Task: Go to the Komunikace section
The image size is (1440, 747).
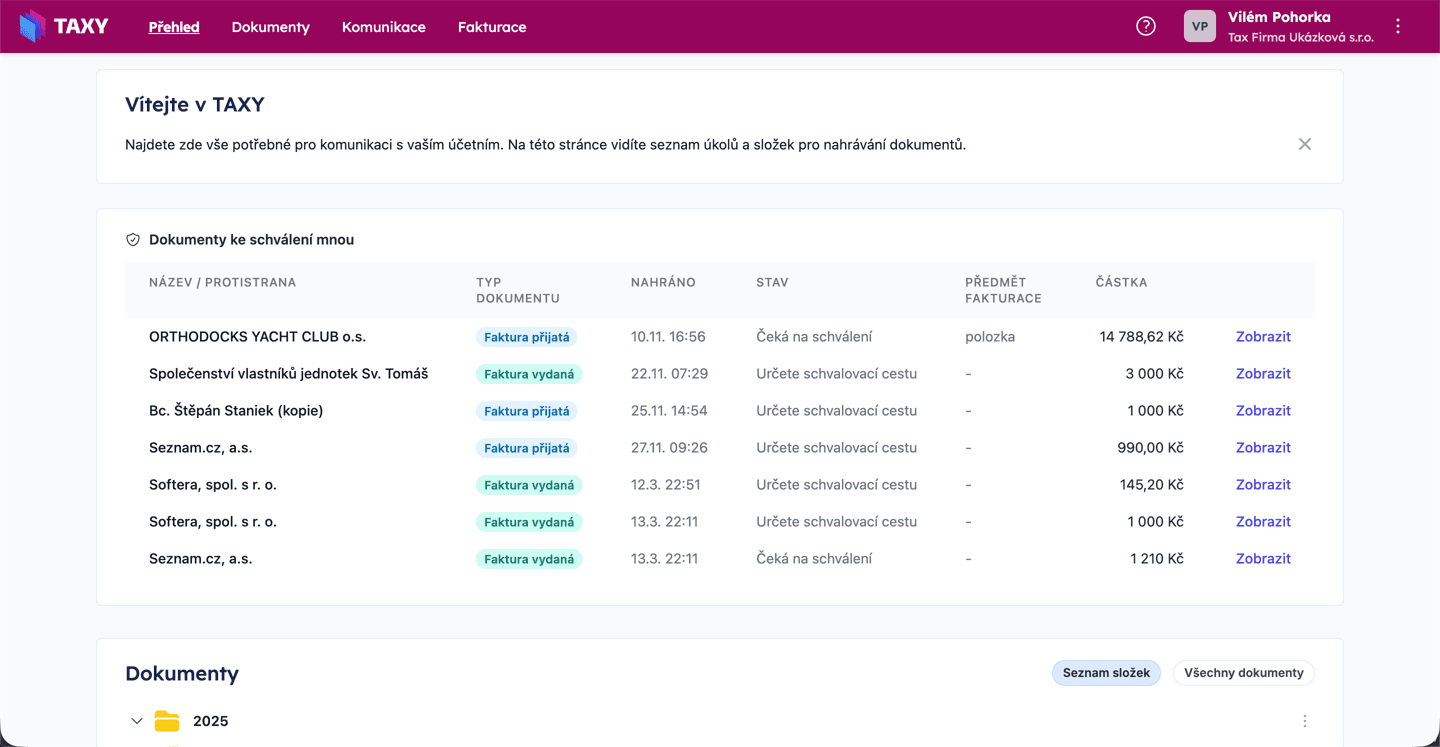Action: 384,27
